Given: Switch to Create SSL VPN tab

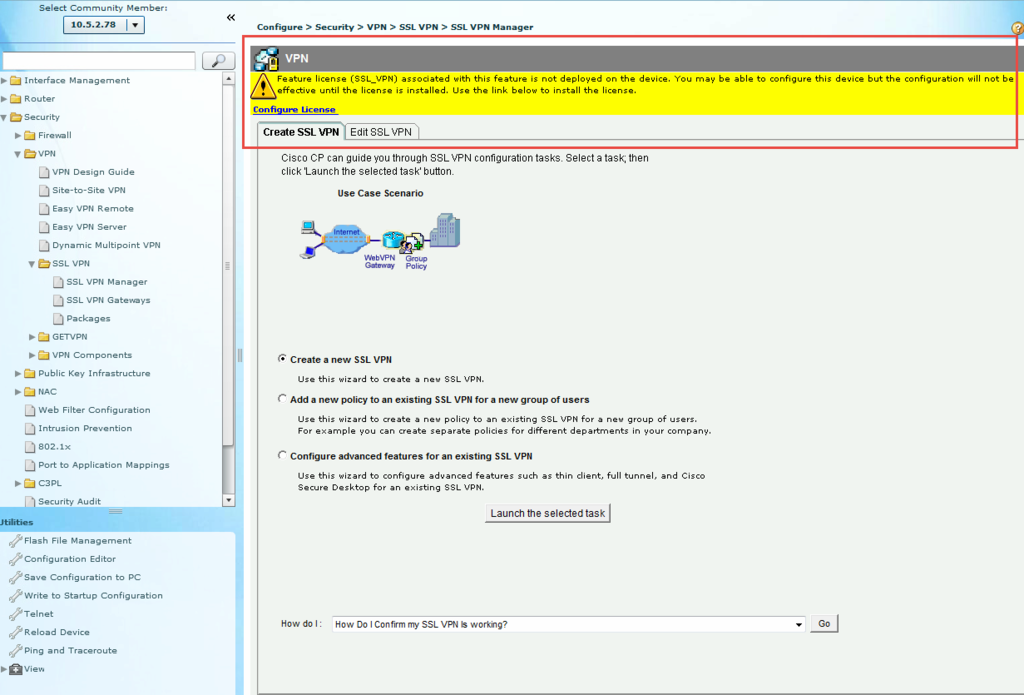Looking at the screenshot, I should (x=300, y=132).
